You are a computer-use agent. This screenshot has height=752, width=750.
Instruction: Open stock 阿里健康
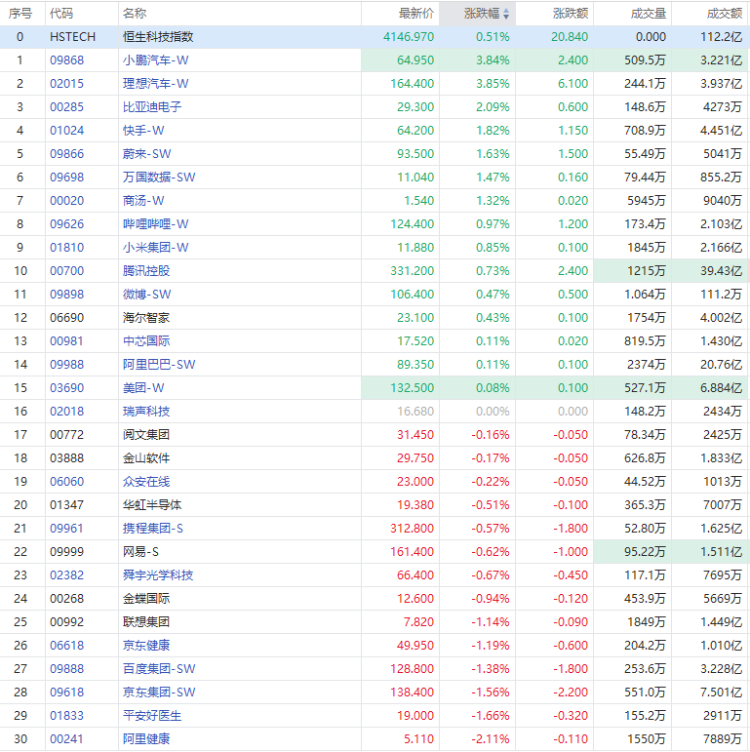click(x=146, y=739)
